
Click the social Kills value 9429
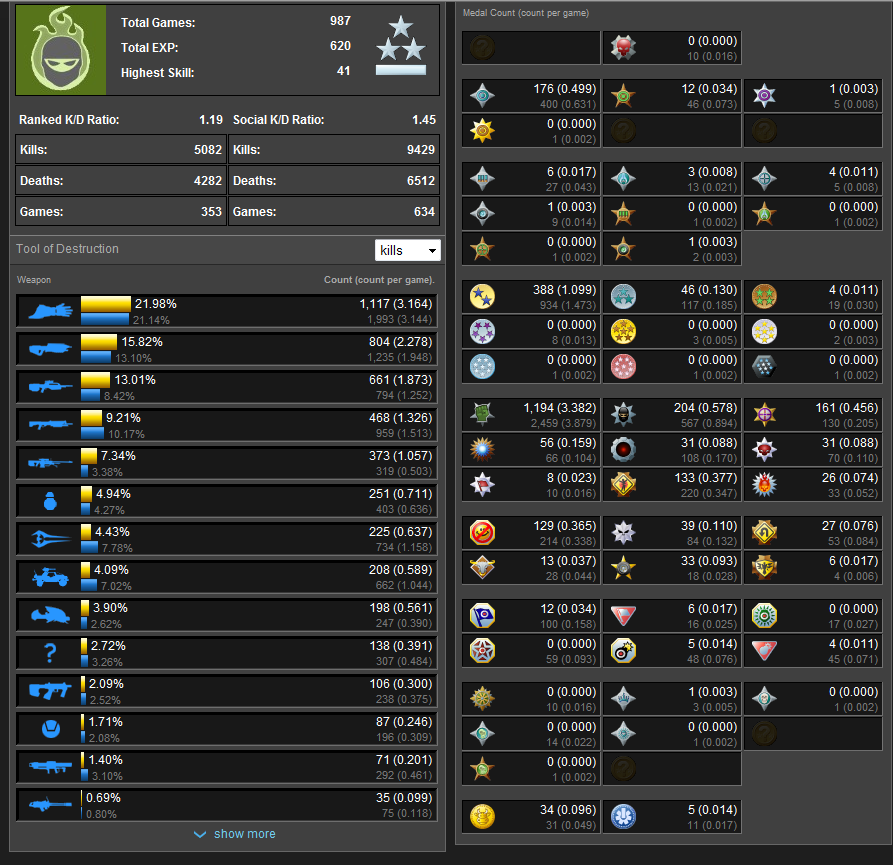[421, 150]
